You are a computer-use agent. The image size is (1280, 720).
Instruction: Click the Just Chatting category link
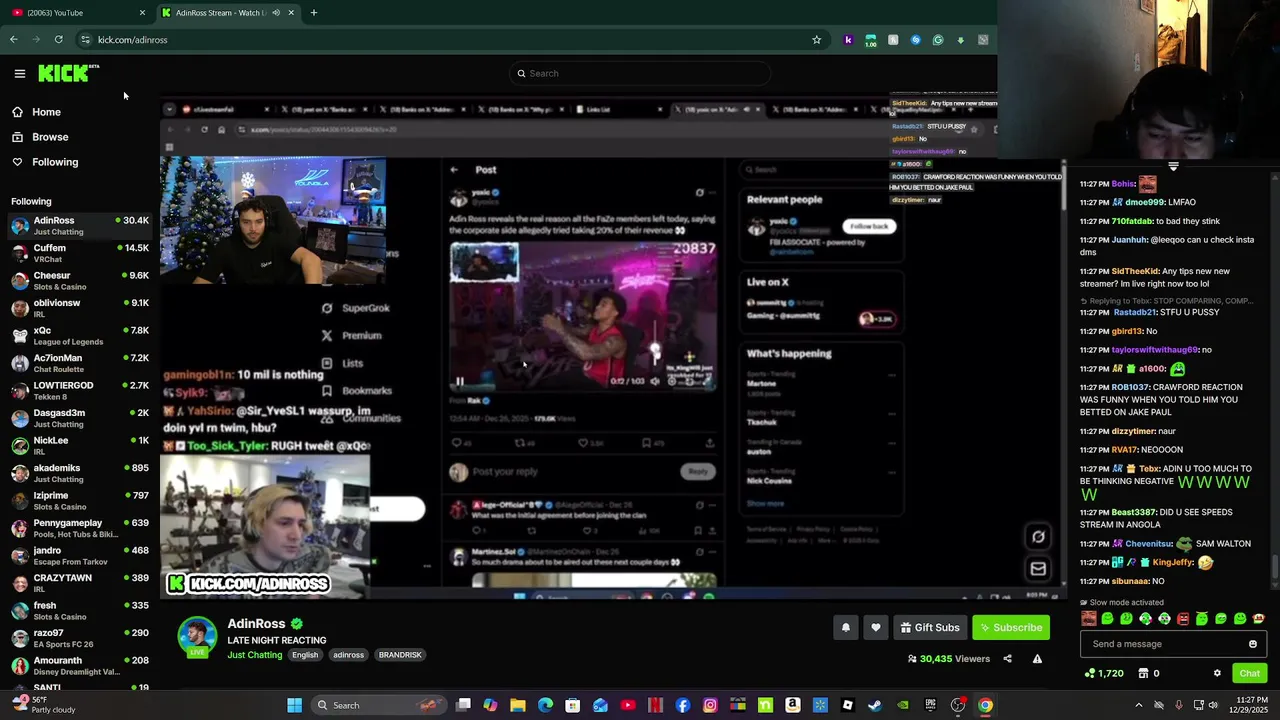pos(255,655)
